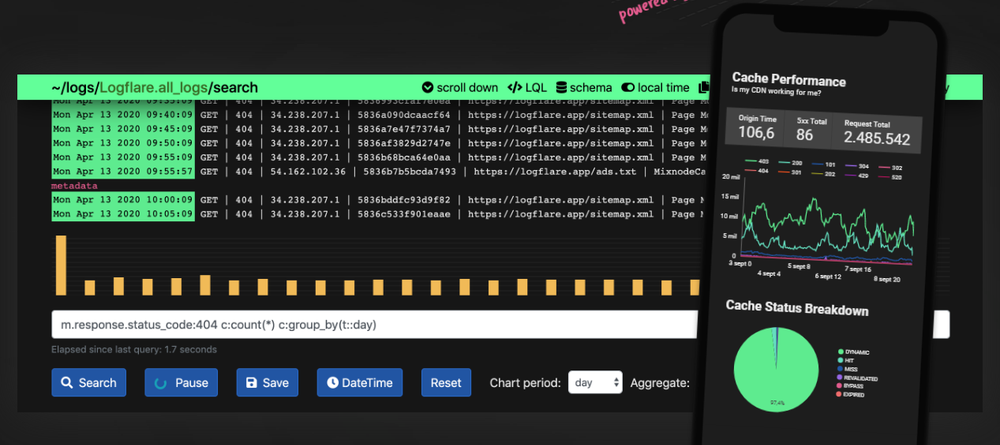The width and height of the screenshot is (1000, 445).
Task: Select the log timestamp Mon Apr 13 2020 10:00:09
Action: pos(122,200)
